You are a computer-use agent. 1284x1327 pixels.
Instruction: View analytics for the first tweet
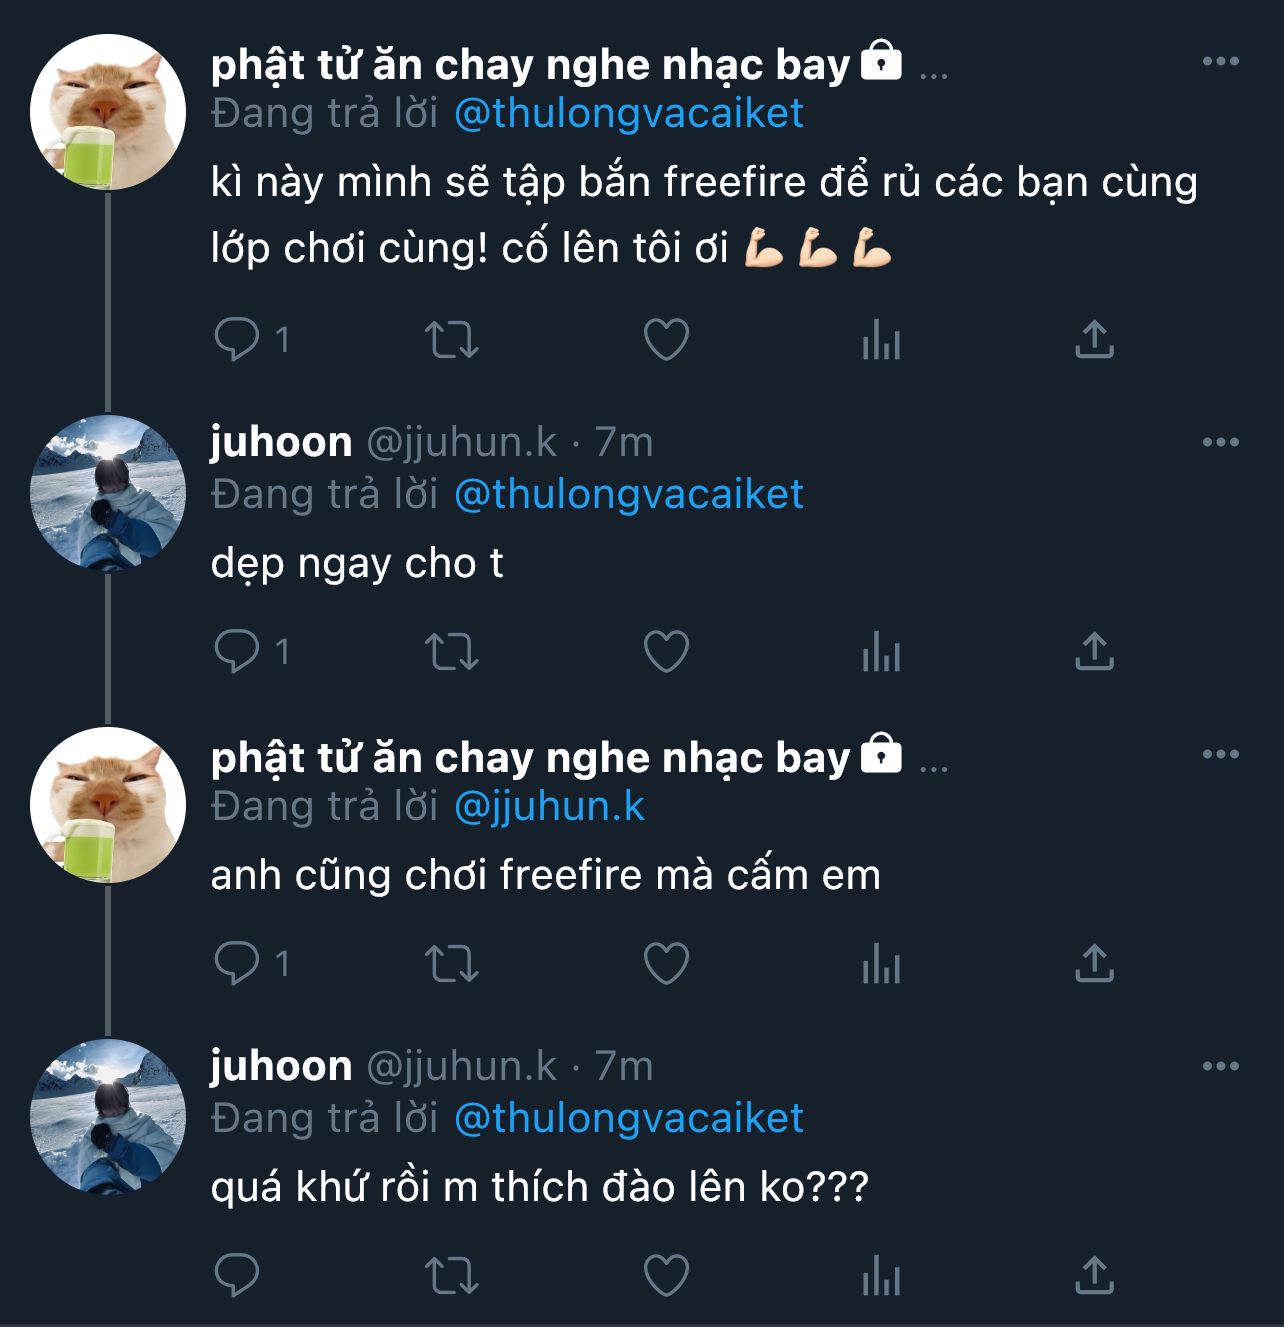(x=881, y=340)
